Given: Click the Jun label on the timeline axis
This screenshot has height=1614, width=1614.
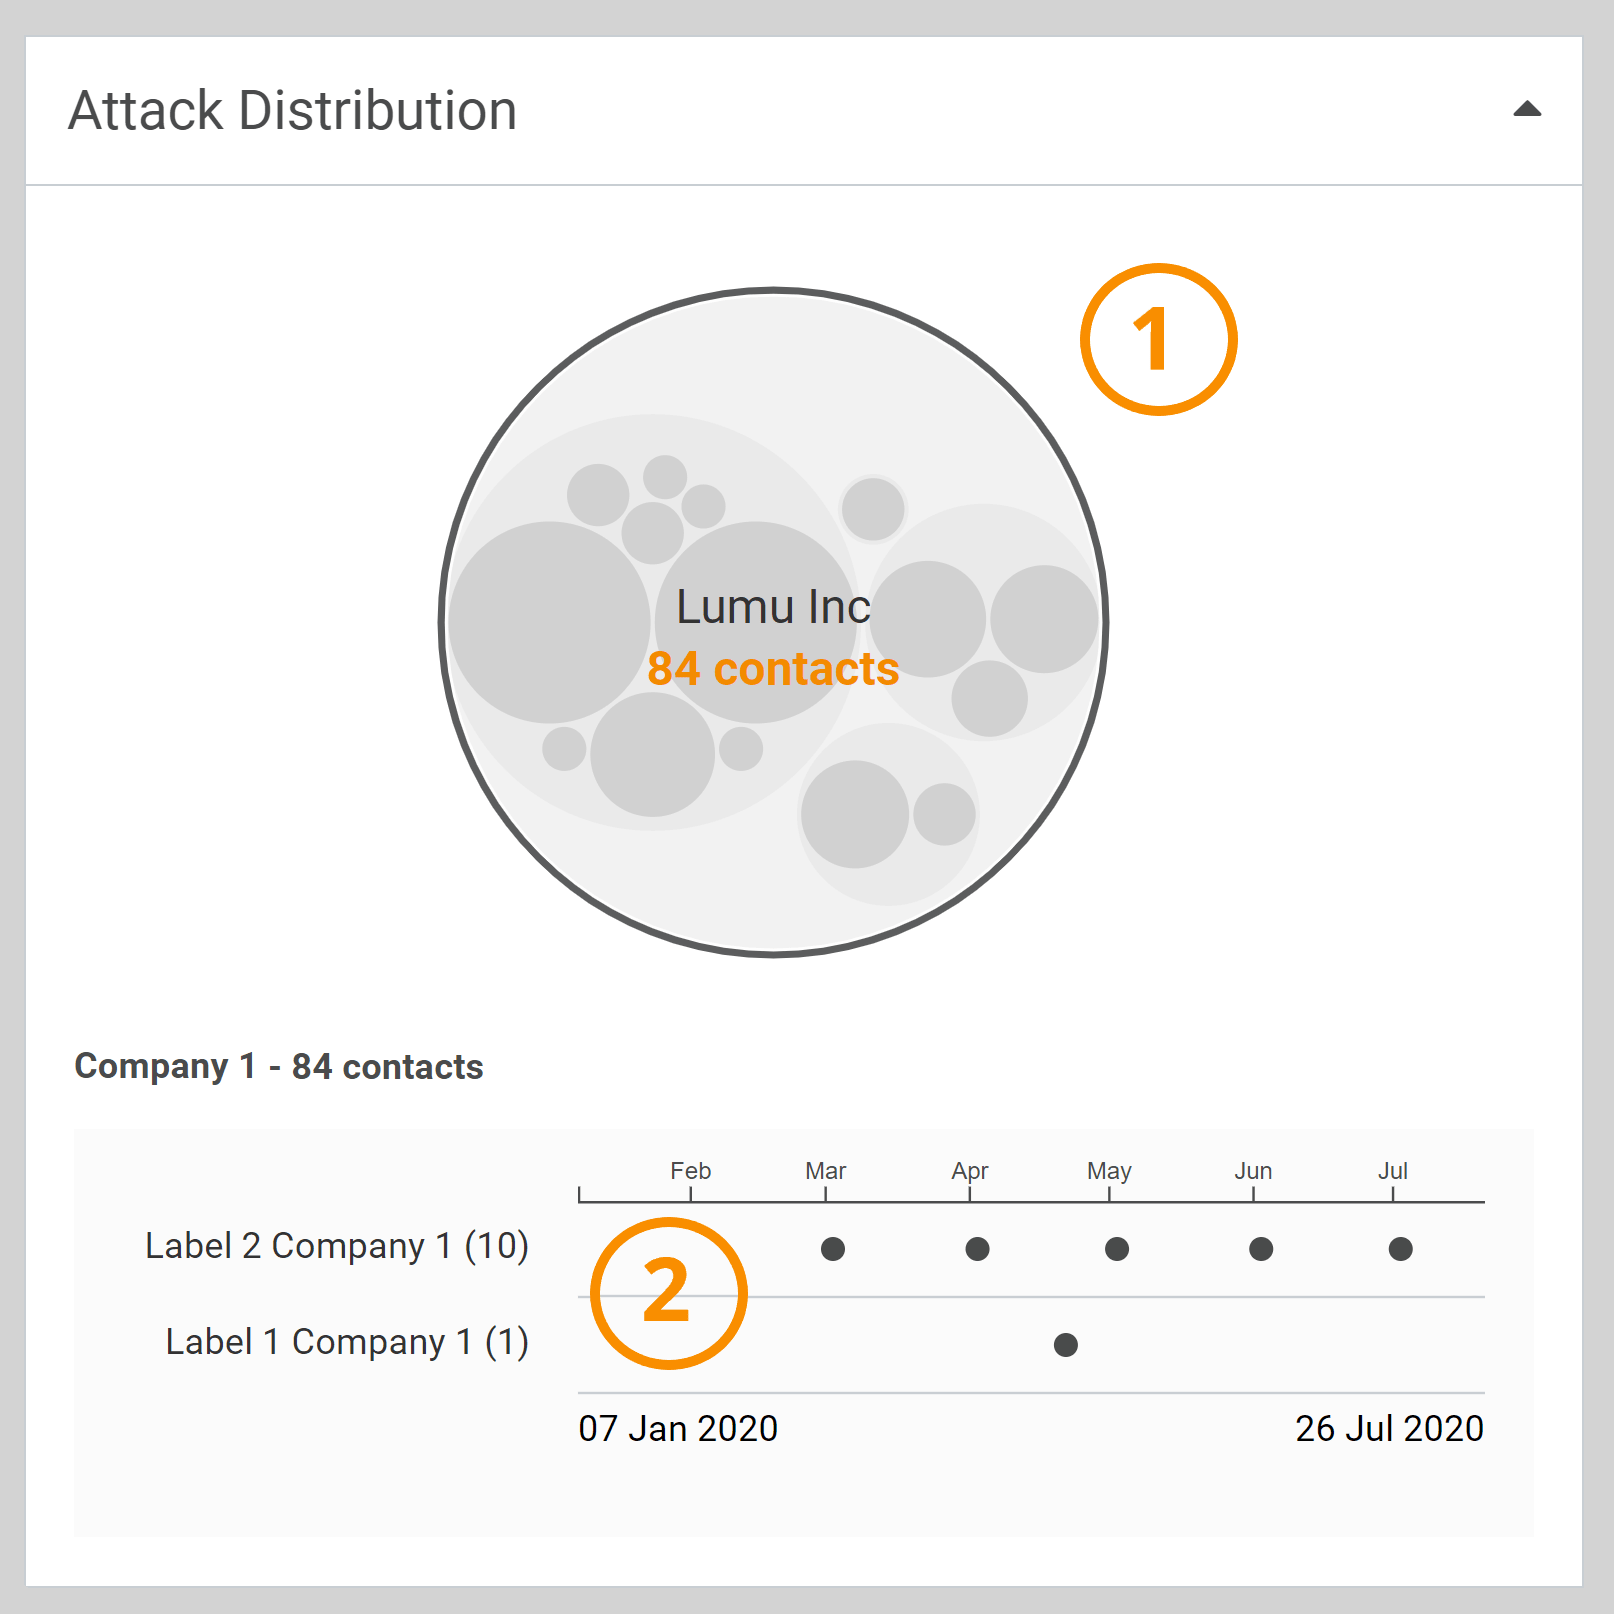Looking at the screenshot, I should (x=1253, y=1171).
